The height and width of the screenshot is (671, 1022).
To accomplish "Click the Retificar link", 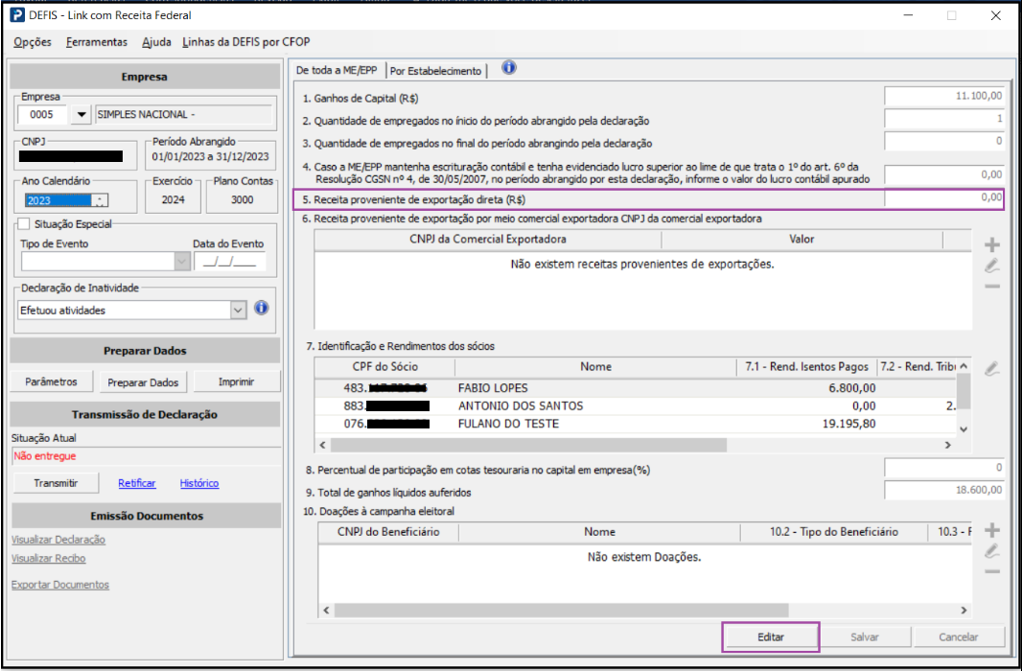I will click(x=137, y=484).
